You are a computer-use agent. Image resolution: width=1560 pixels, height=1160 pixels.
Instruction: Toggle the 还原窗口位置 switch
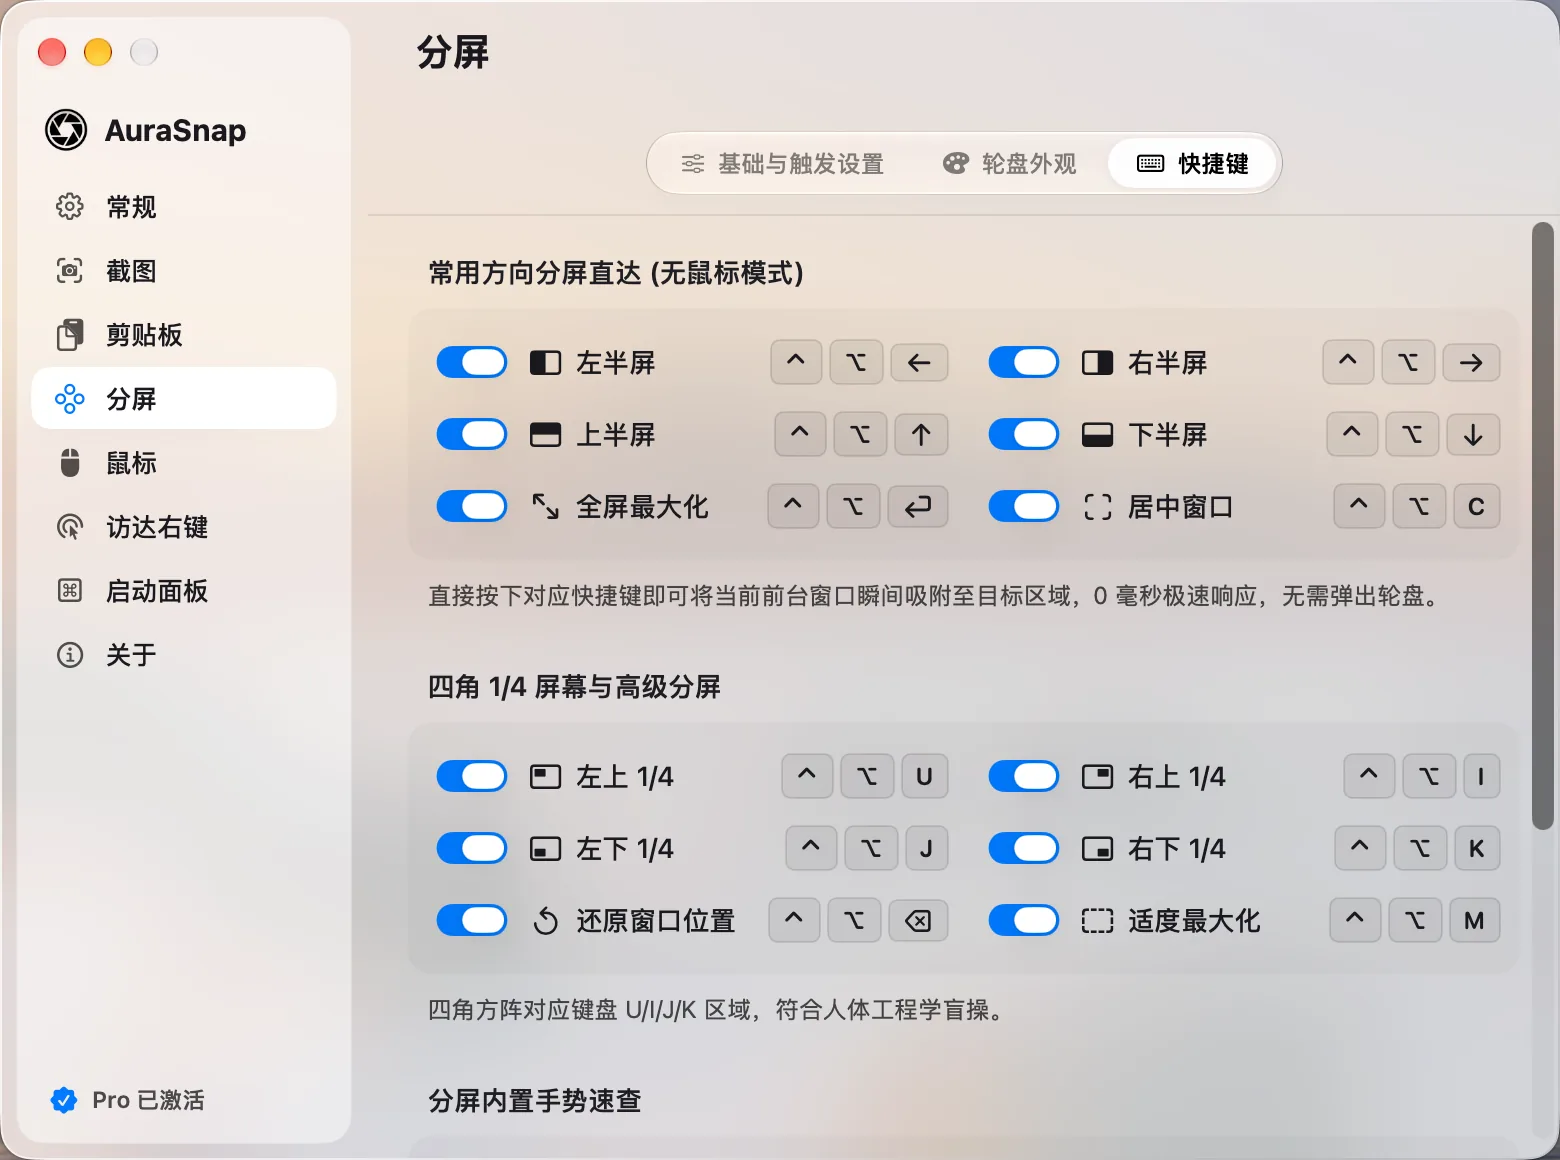point(472,921)
